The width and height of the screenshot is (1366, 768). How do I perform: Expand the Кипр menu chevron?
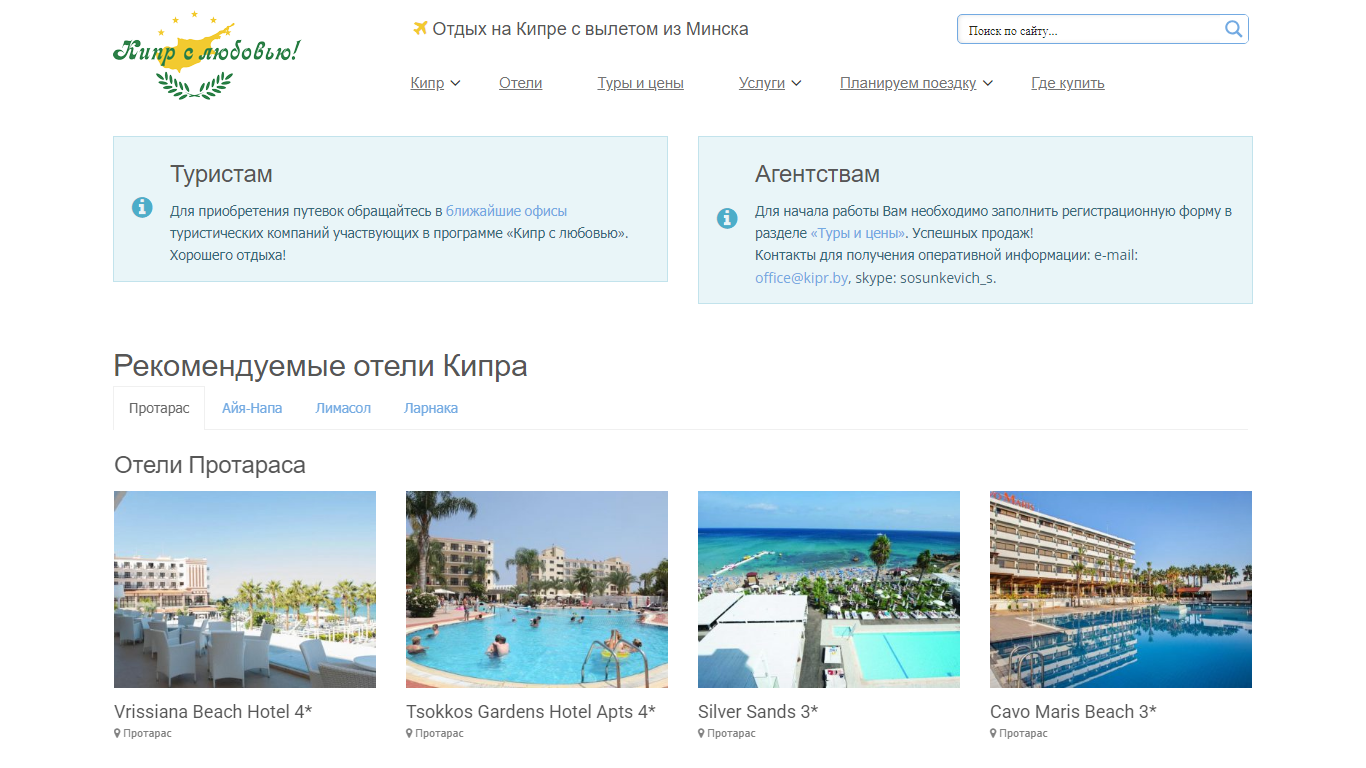click(x=455, y=84)
